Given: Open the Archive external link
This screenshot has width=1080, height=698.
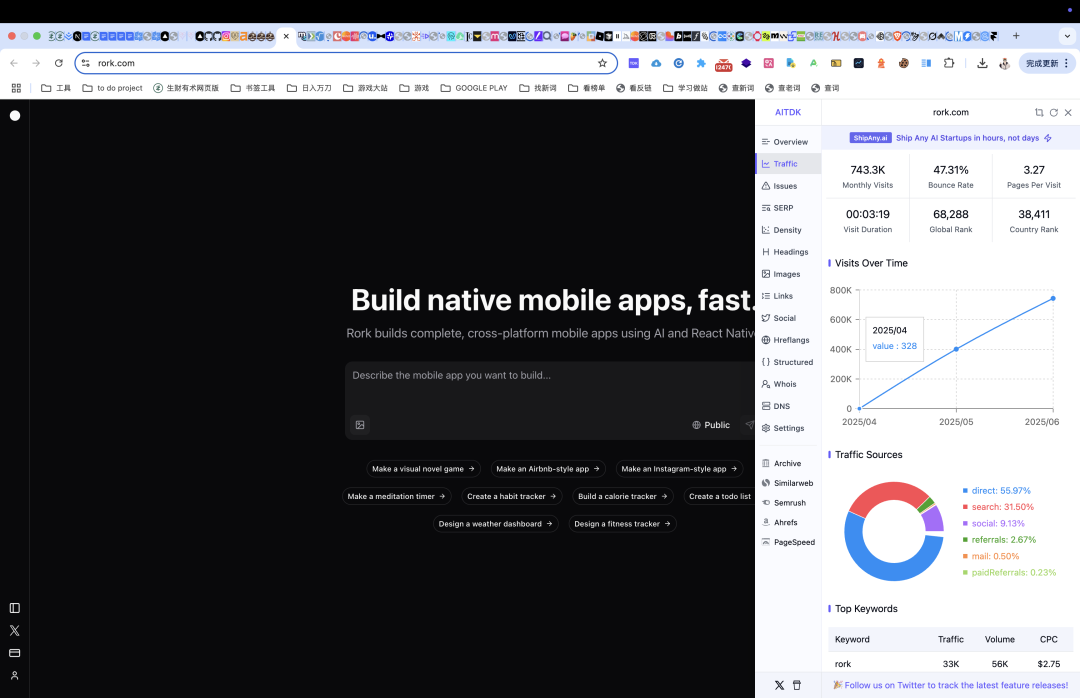Looking at the screenshot, I should pos(782,464).
